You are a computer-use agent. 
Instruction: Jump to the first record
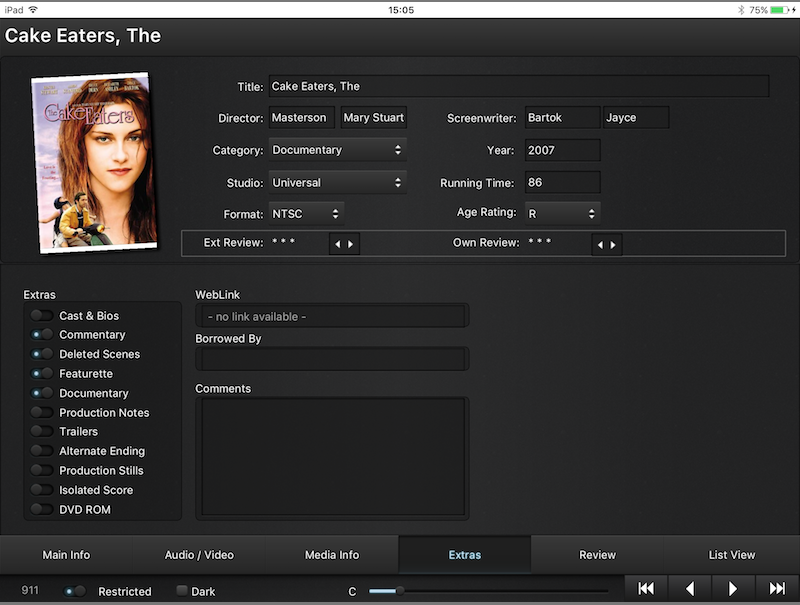[x=646, y=589]
